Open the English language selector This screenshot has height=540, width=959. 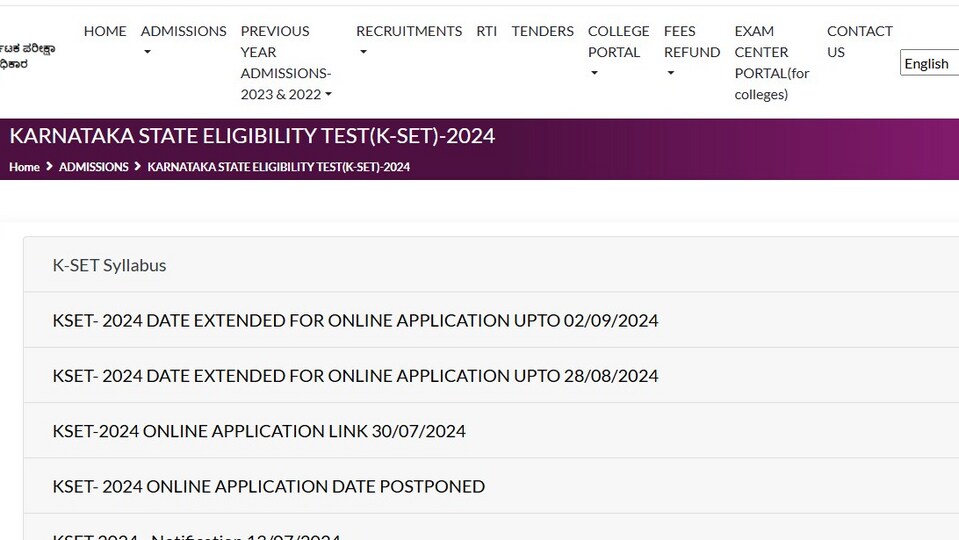pyautogui.click(x=930, y=64)
